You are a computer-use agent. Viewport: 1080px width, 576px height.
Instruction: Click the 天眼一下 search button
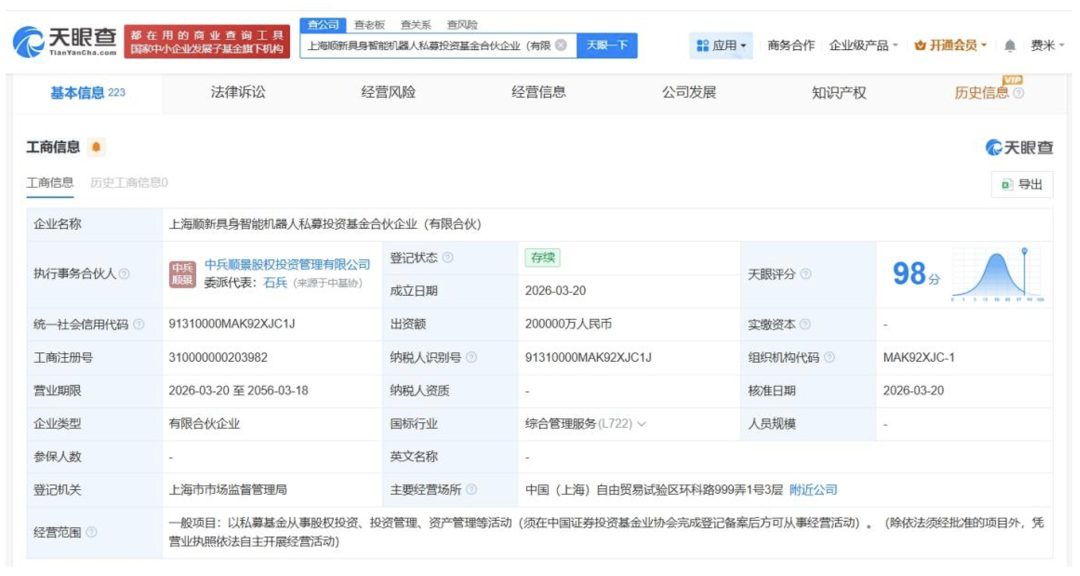(607, 45)
